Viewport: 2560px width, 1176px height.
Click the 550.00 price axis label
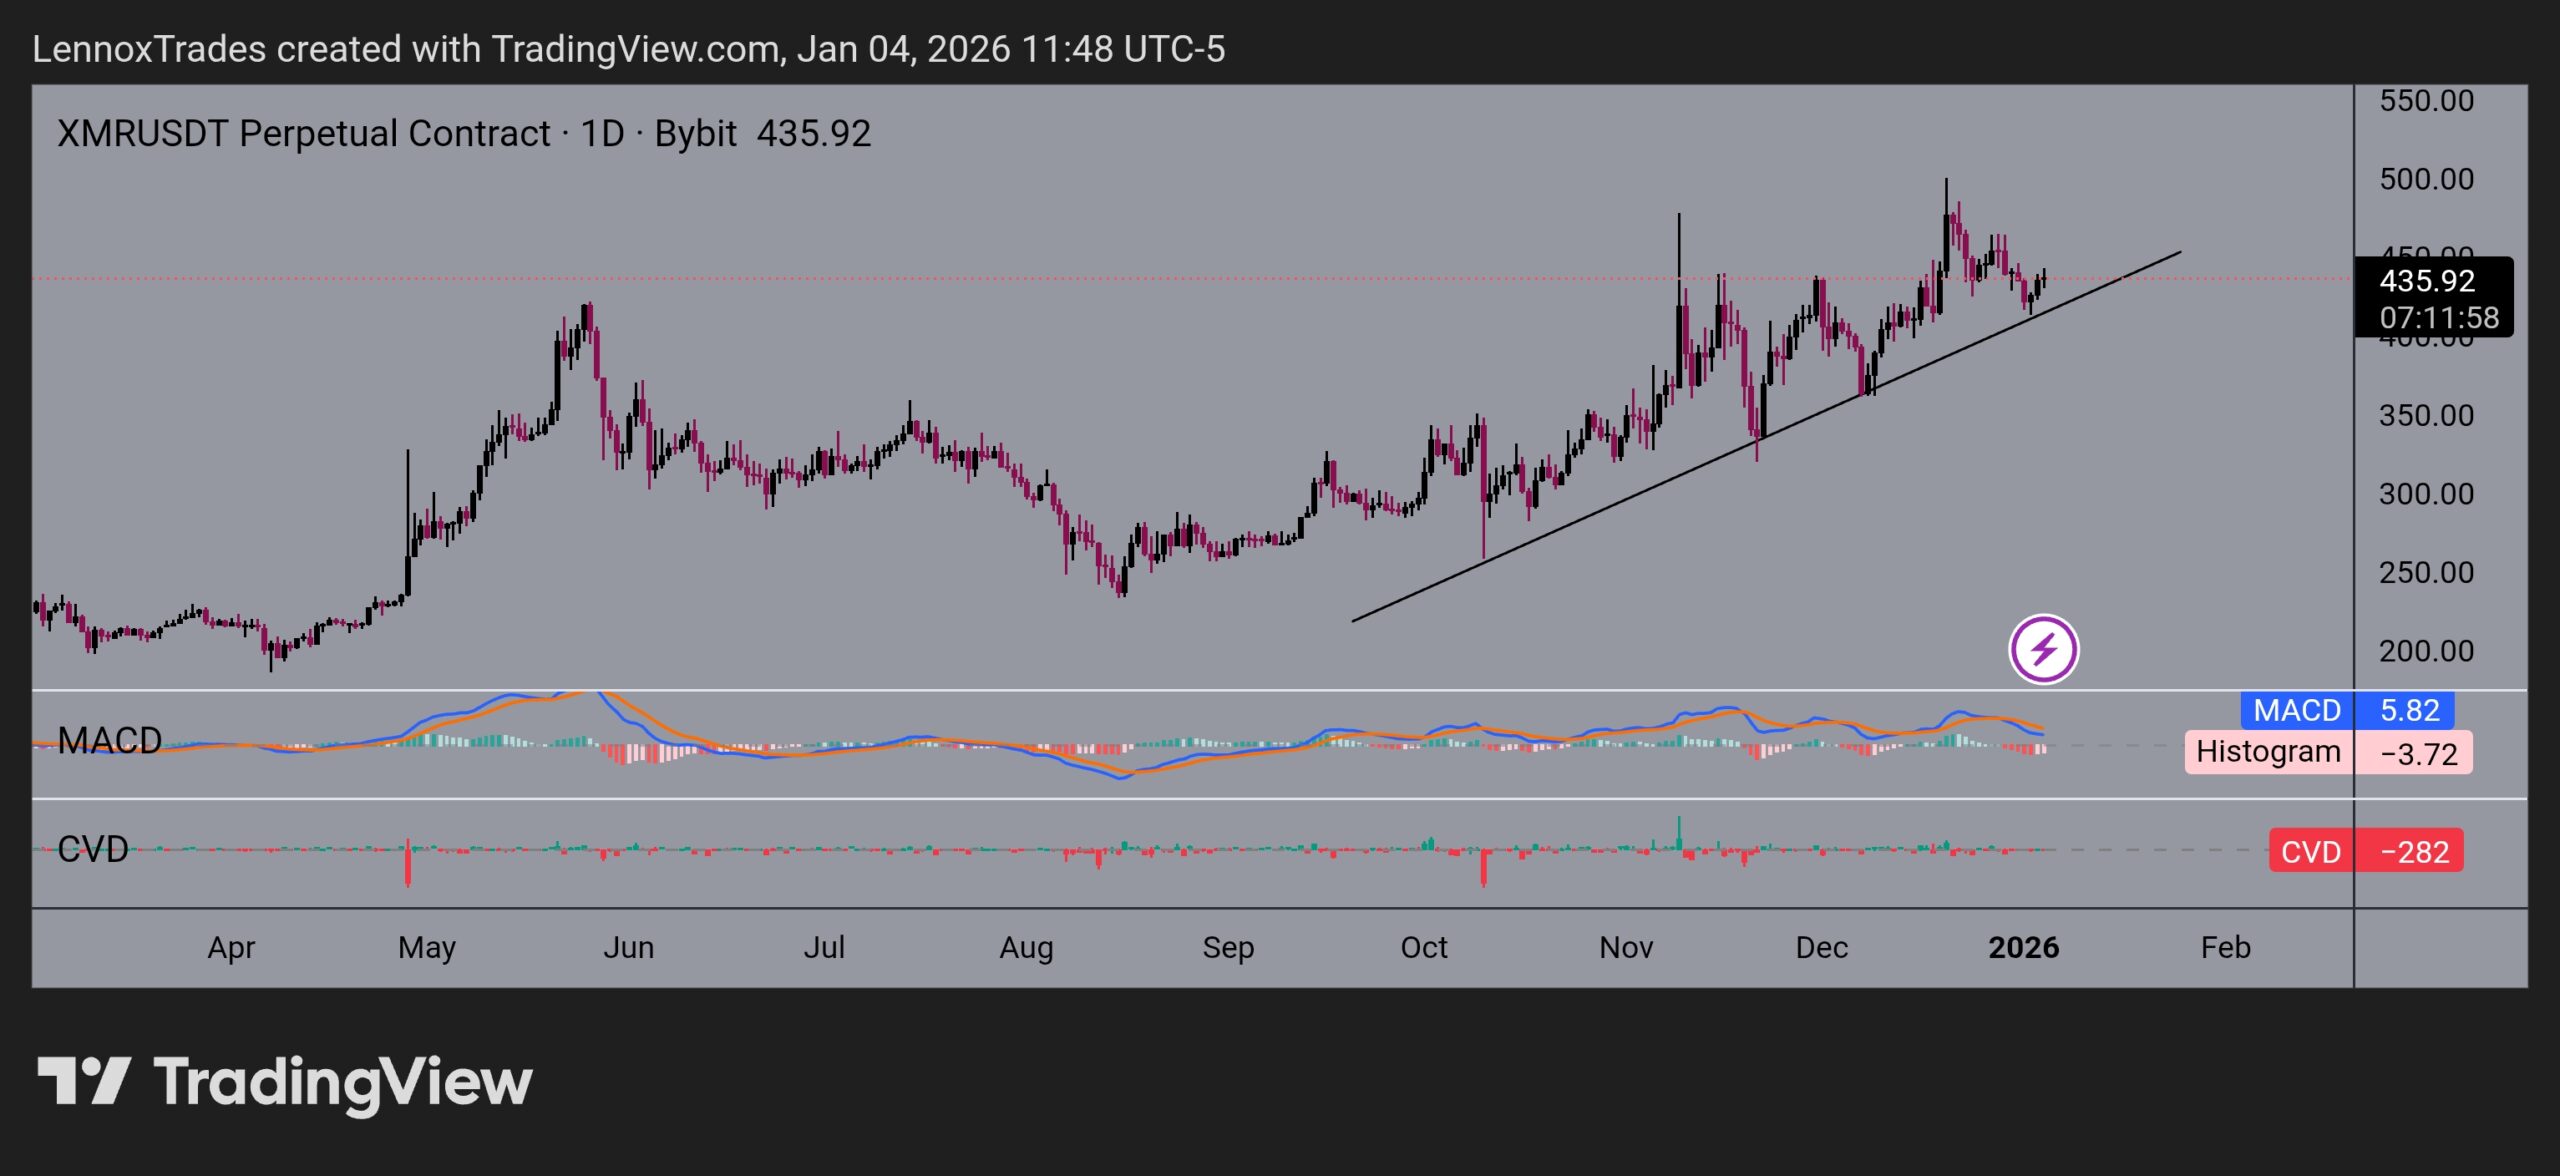[x=2426, y=101]
